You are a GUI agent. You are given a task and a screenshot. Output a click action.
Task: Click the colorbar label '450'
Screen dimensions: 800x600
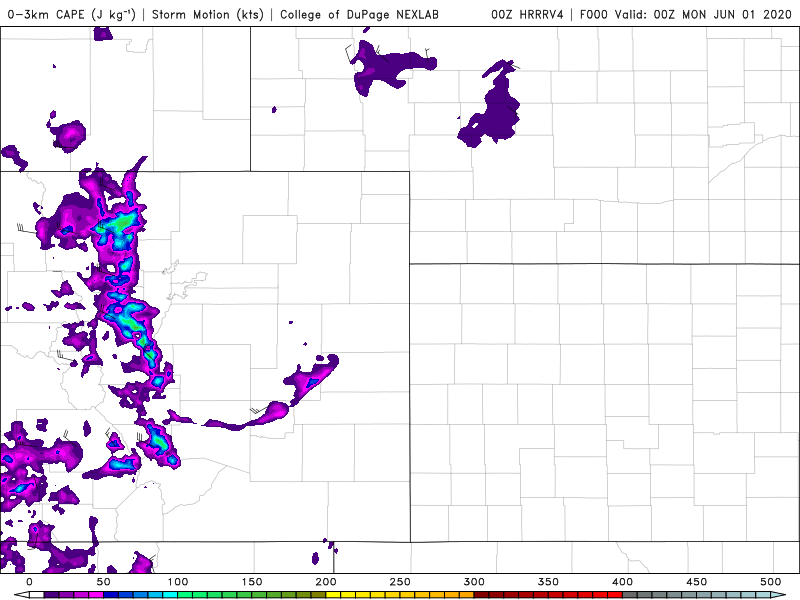696,582
